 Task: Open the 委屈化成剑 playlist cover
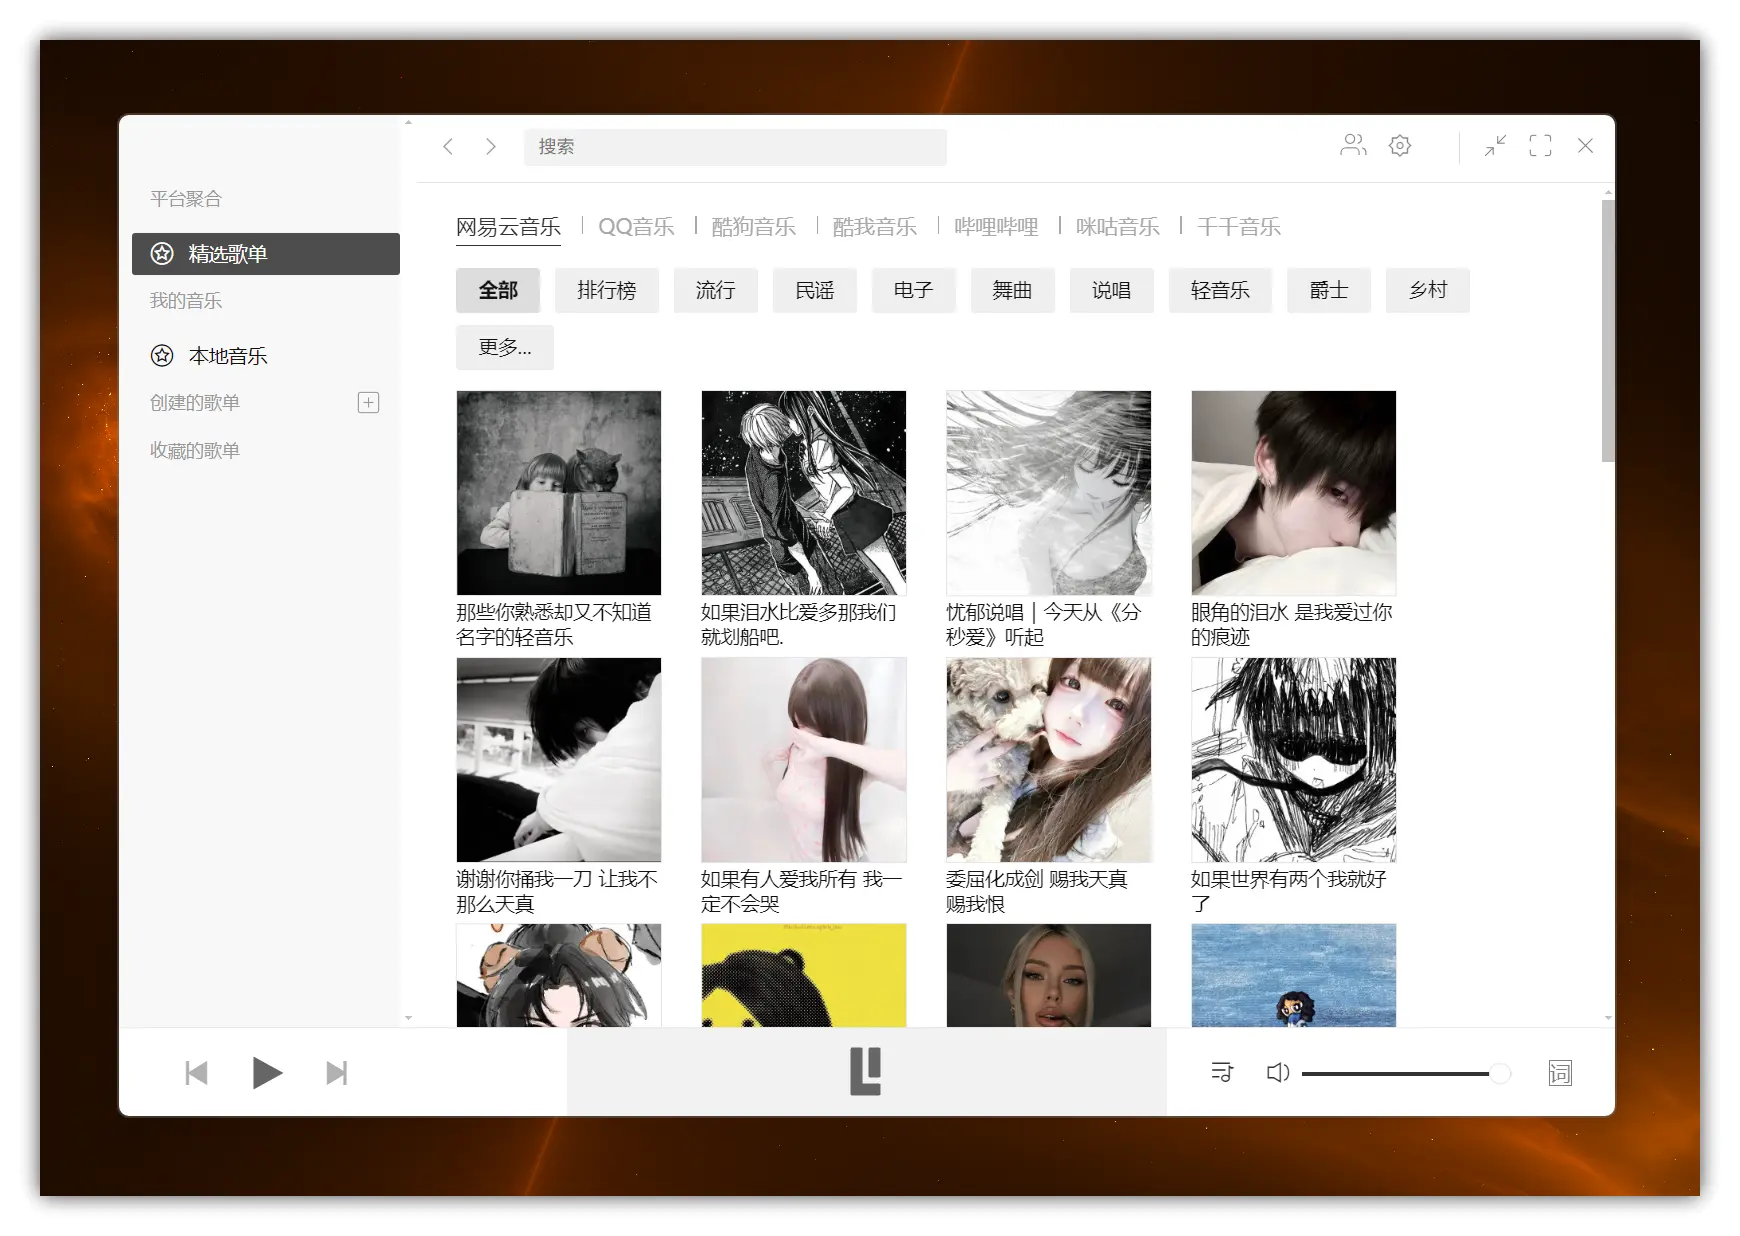point(1049,760)
